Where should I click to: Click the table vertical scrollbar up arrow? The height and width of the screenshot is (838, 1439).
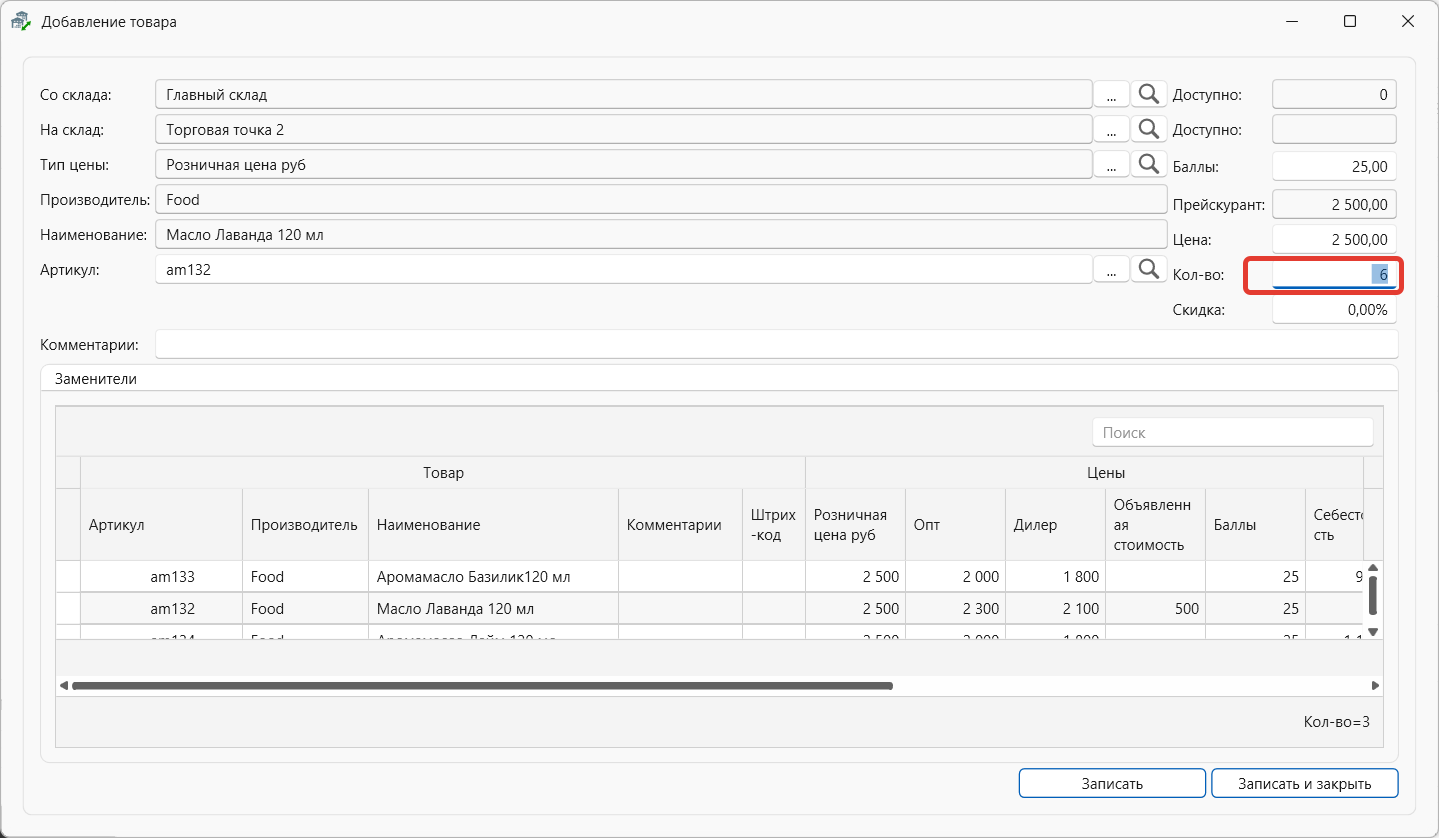click(x=1373, y=568)
